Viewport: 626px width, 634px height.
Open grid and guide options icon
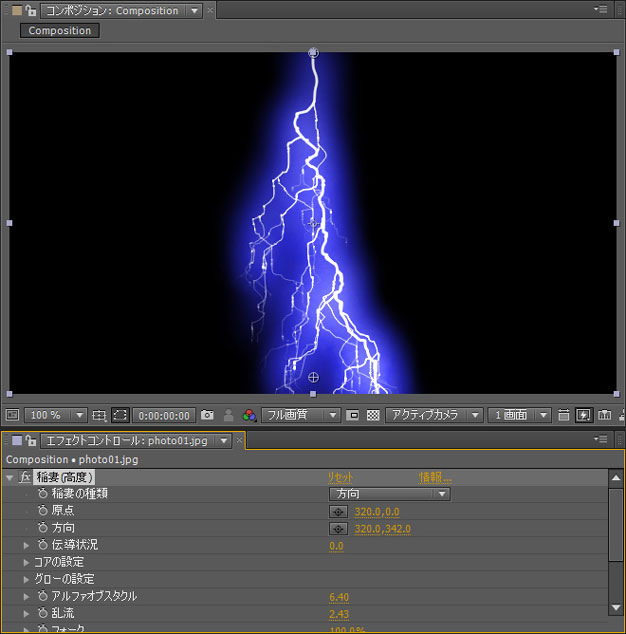99,415
